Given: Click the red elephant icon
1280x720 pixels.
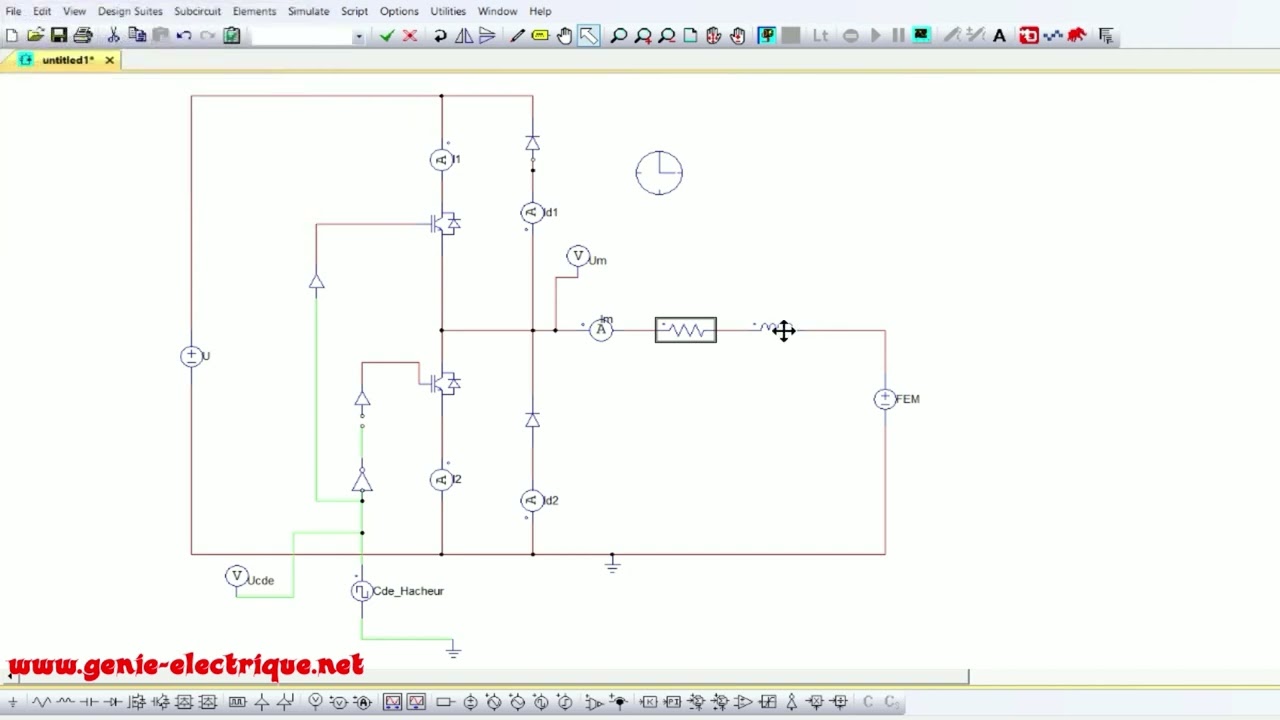Looking at the screenshot, I should tap(1077, 36).
